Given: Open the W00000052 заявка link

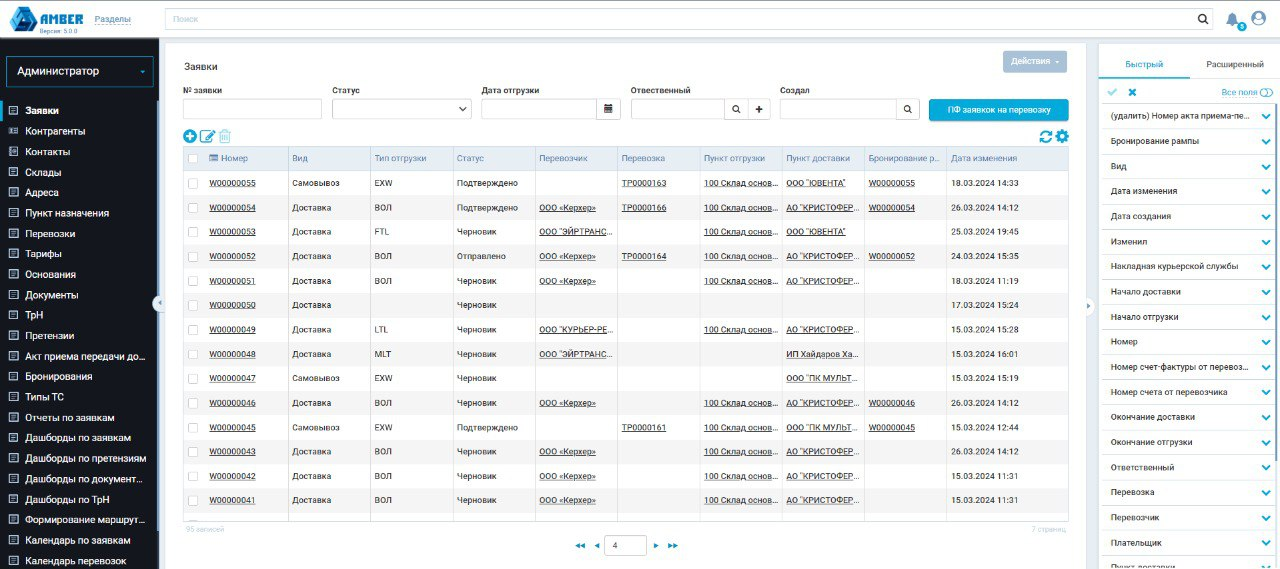Looking at the screenshot, I should pyautogui.click(x=232, y=256).
